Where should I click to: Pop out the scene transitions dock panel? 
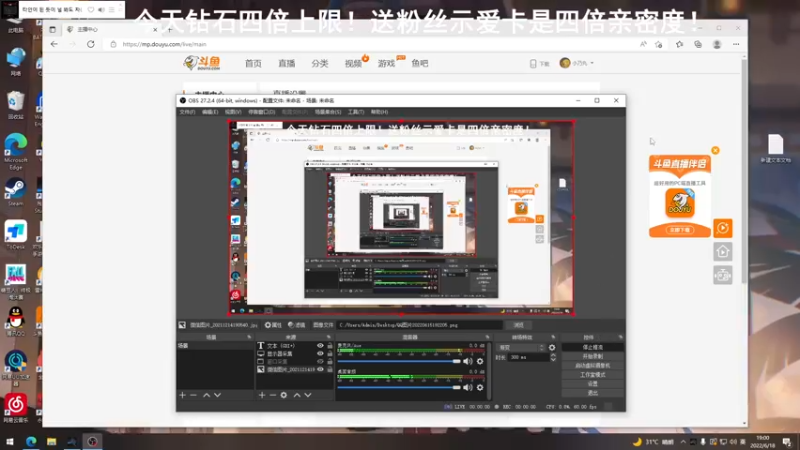point(553,337)
